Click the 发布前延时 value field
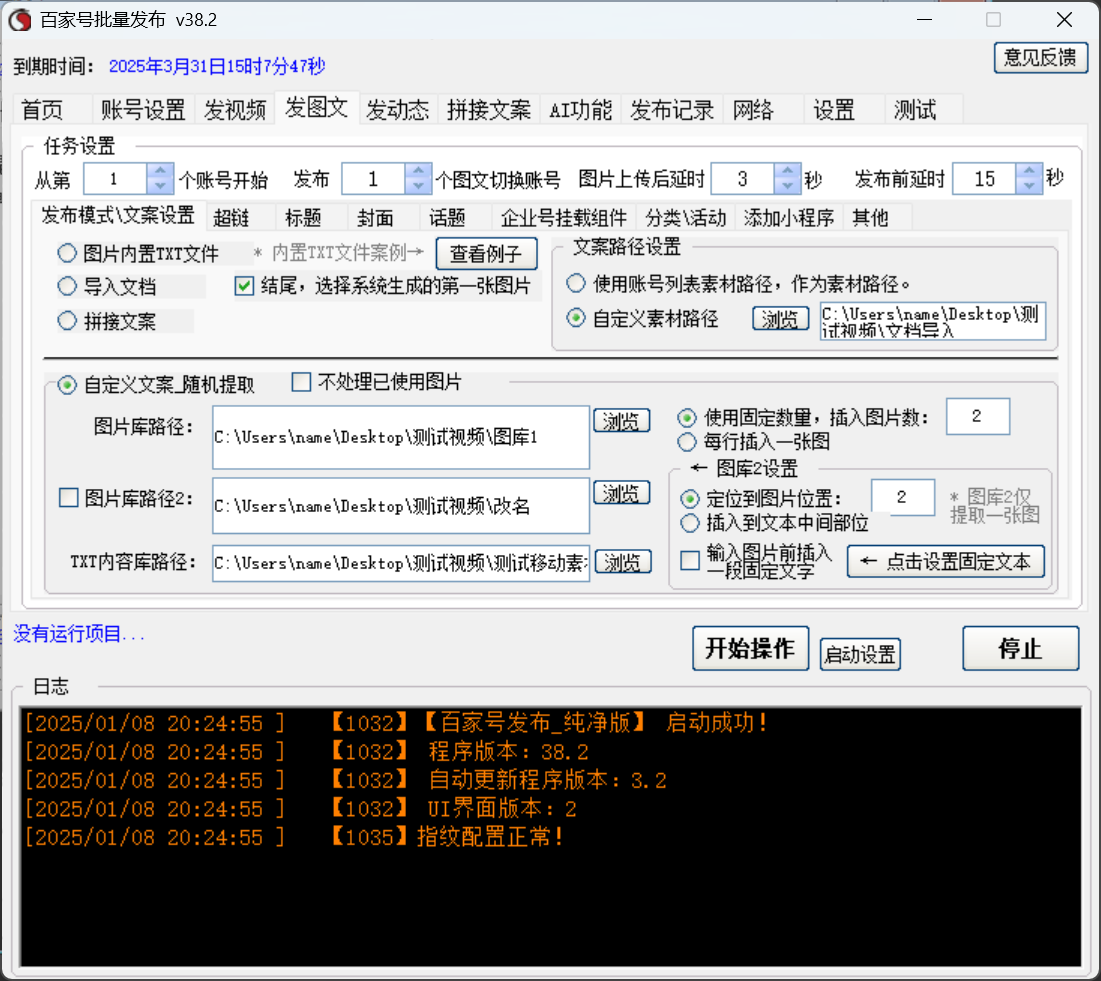Viewport: 1101px width, 981px height. point(984,179)
